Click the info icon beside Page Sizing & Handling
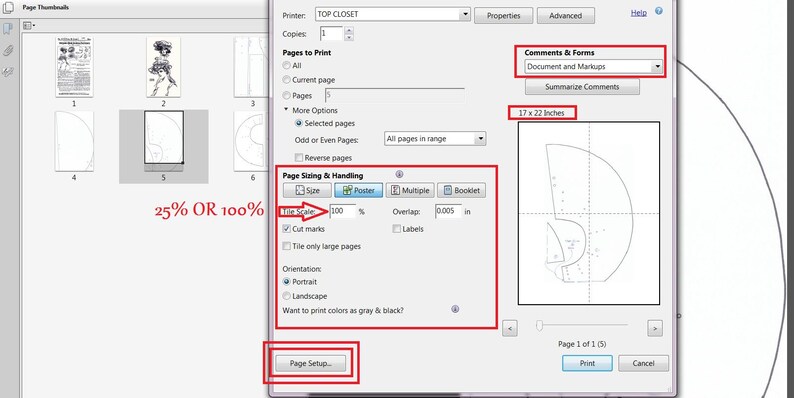 pos(399,175)
